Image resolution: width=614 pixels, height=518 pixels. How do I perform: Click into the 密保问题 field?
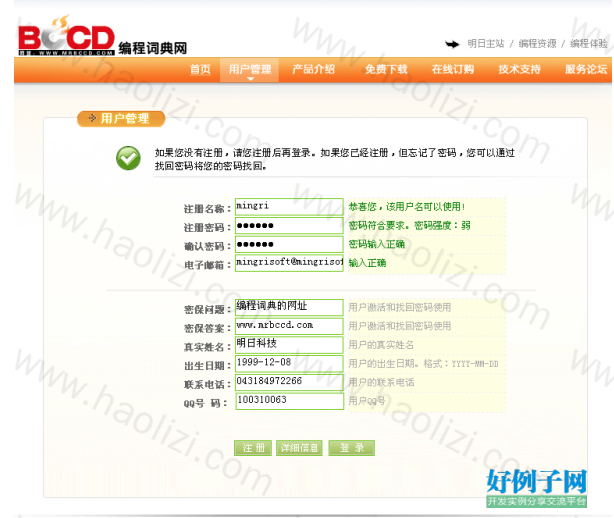tap(289, 307)
